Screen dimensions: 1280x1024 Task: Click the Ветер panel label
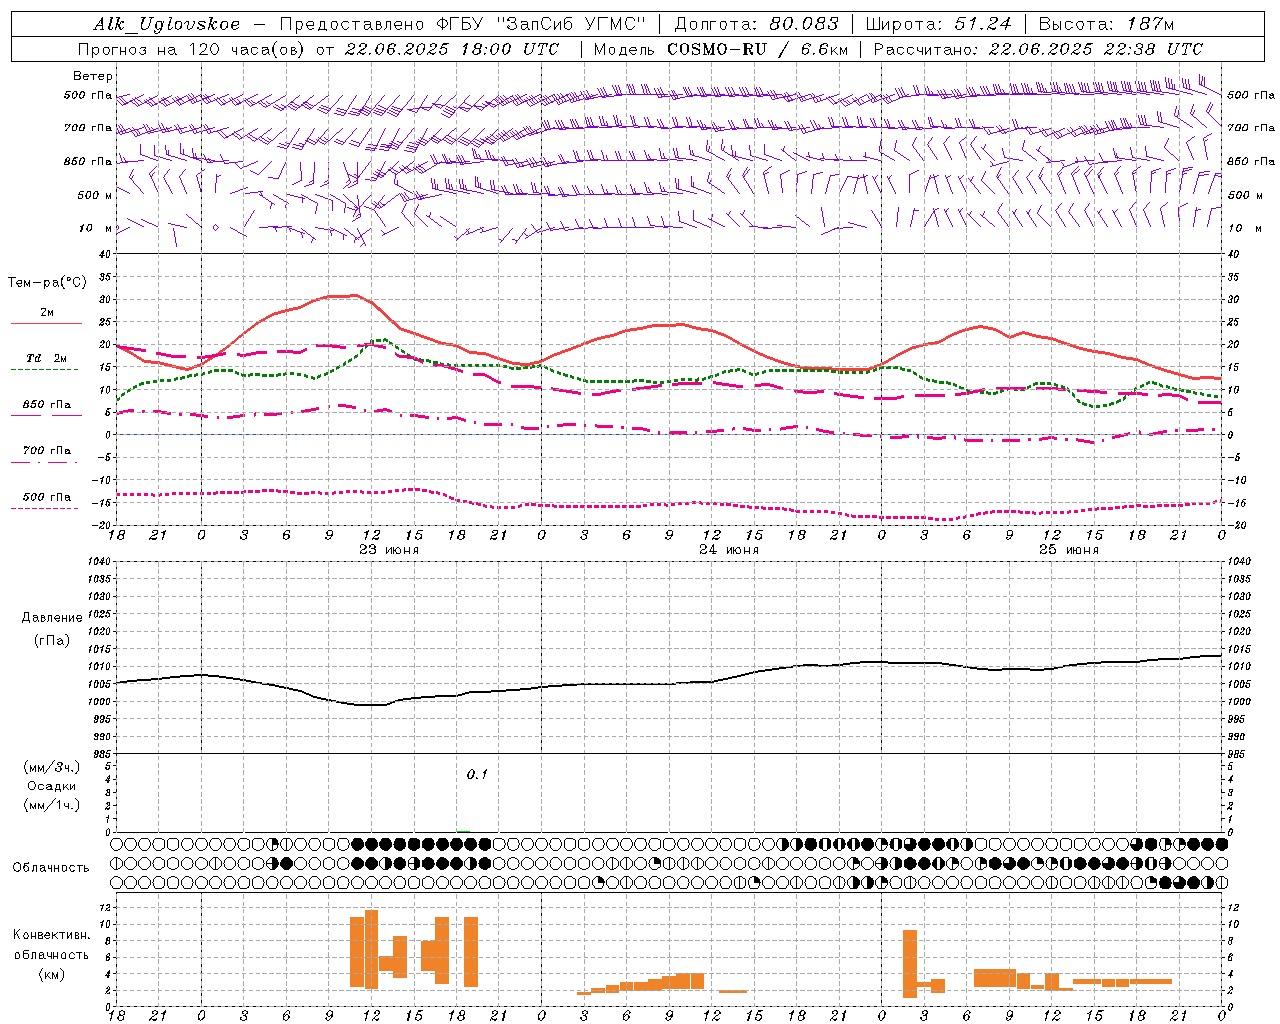coord(92,76)
